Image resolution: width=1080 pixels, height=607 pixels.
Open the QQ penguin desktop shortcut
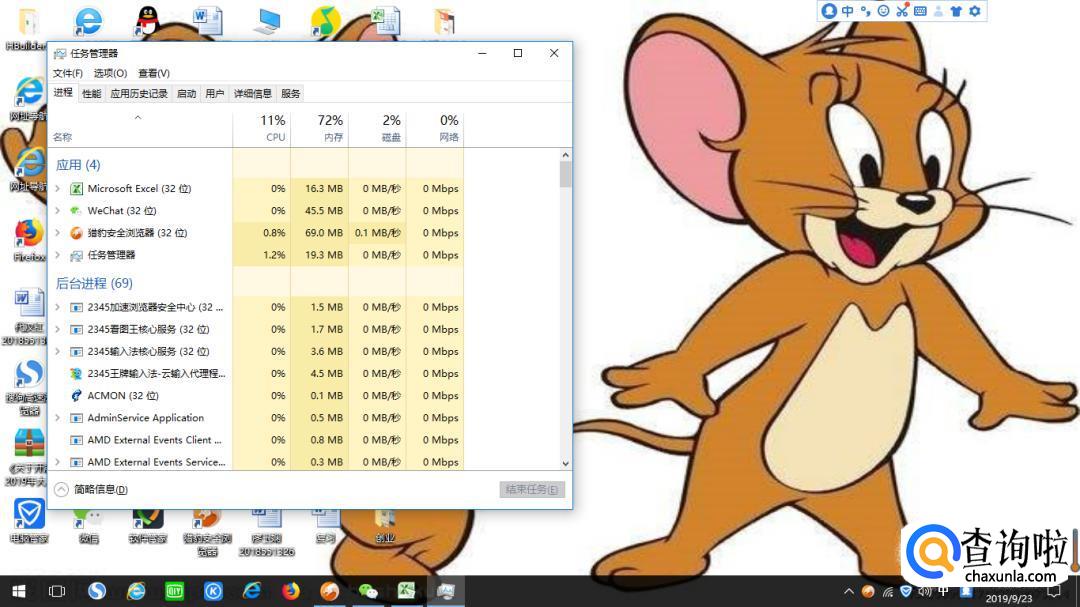(147, 22)
